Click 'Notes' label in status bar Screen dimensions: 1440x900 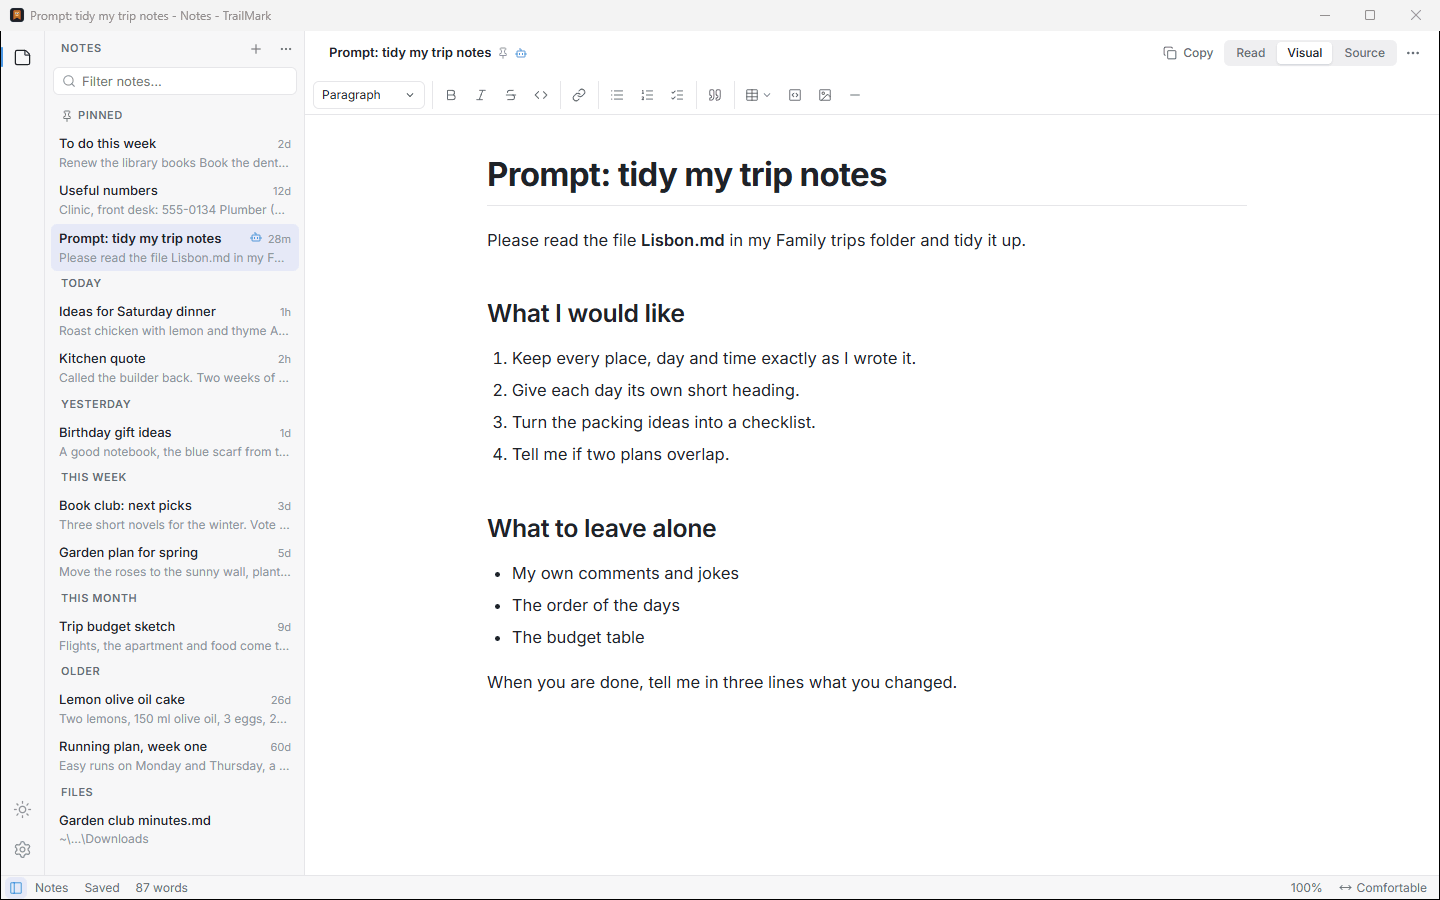coord(52,888)
